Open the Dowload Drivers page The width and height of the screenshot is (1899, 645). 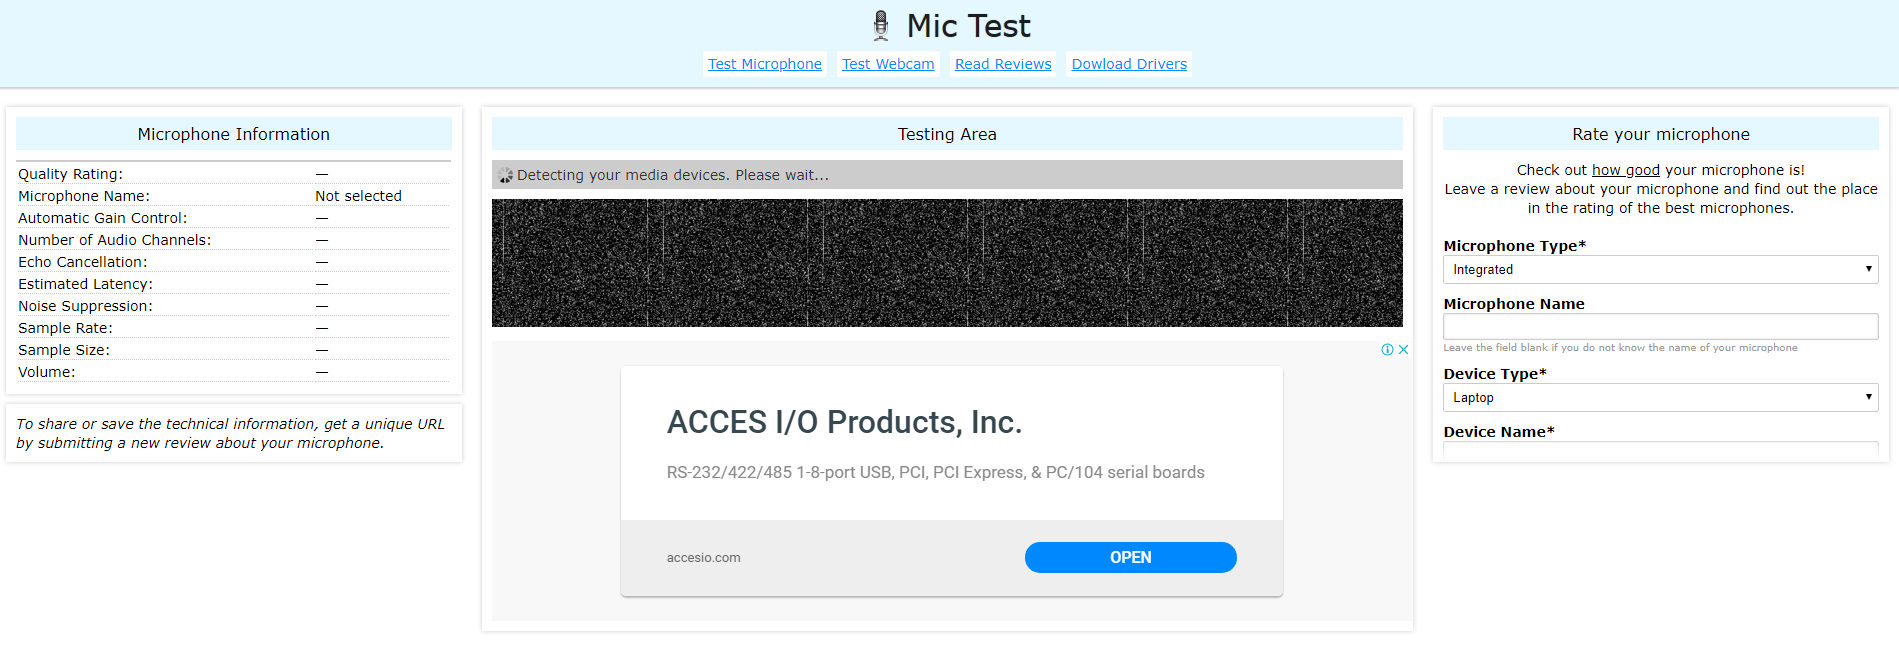(1128, 63)
